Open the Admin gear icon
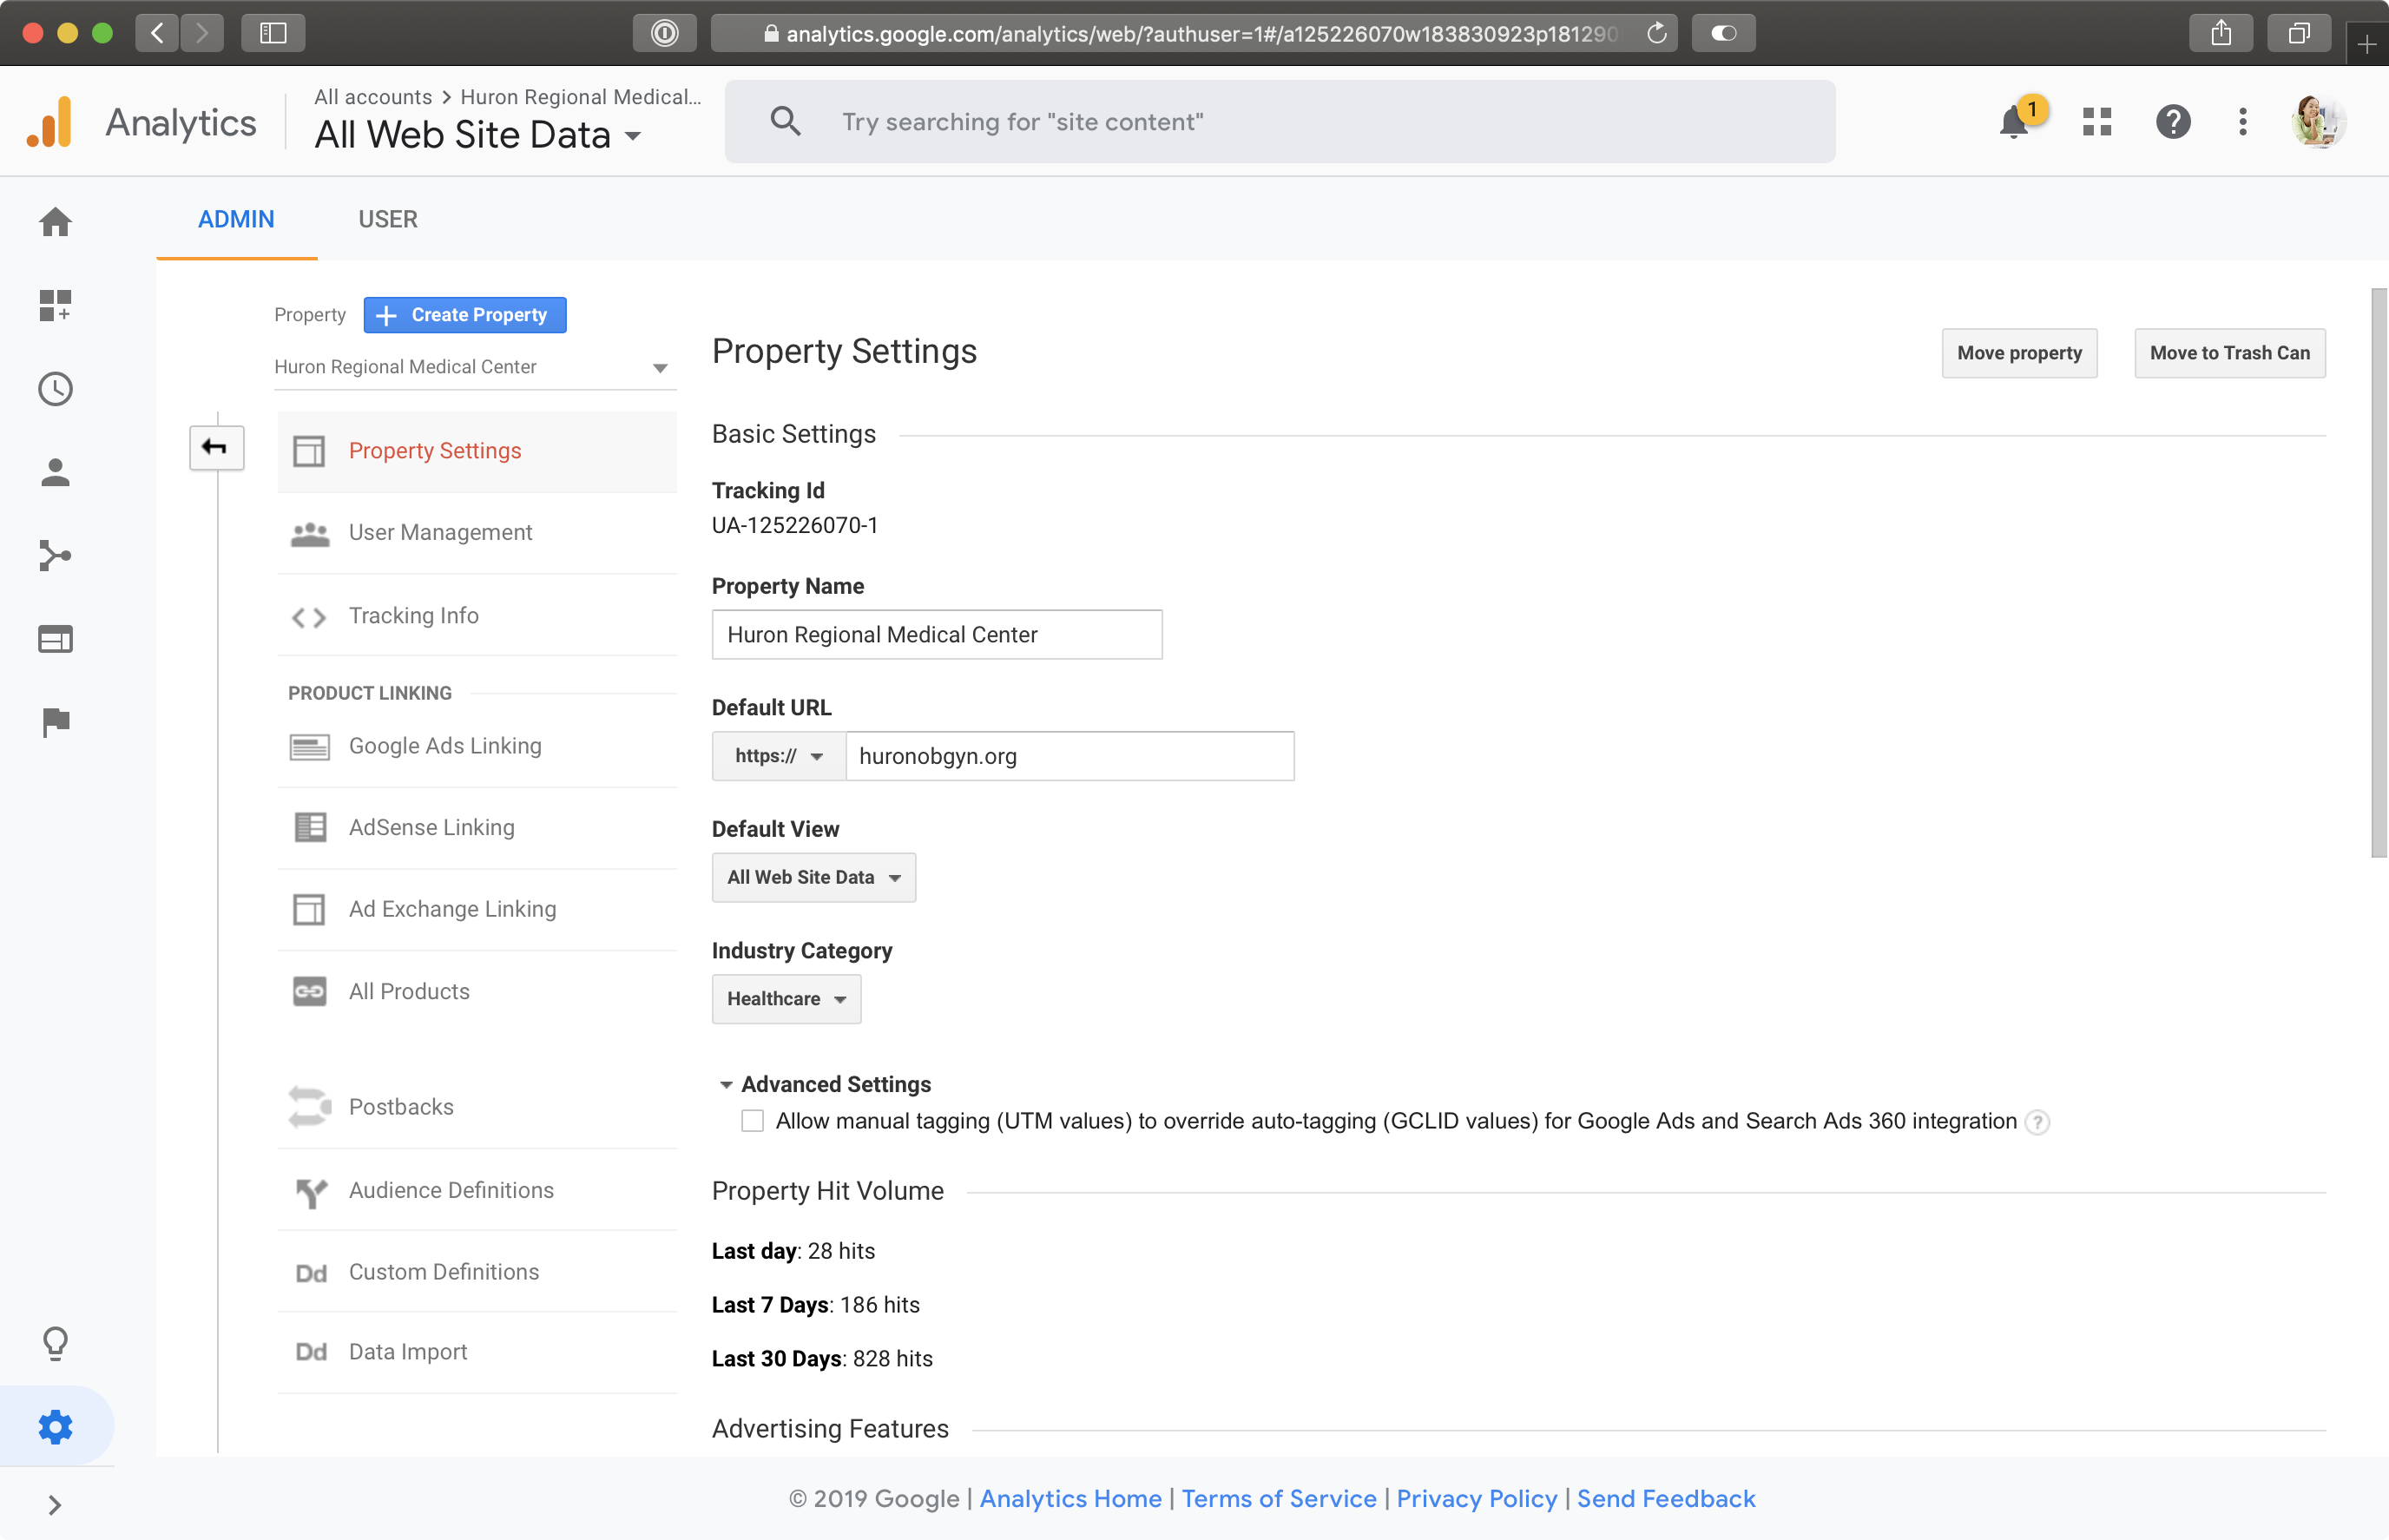2389x1540 pixels. pos(55,1427)
